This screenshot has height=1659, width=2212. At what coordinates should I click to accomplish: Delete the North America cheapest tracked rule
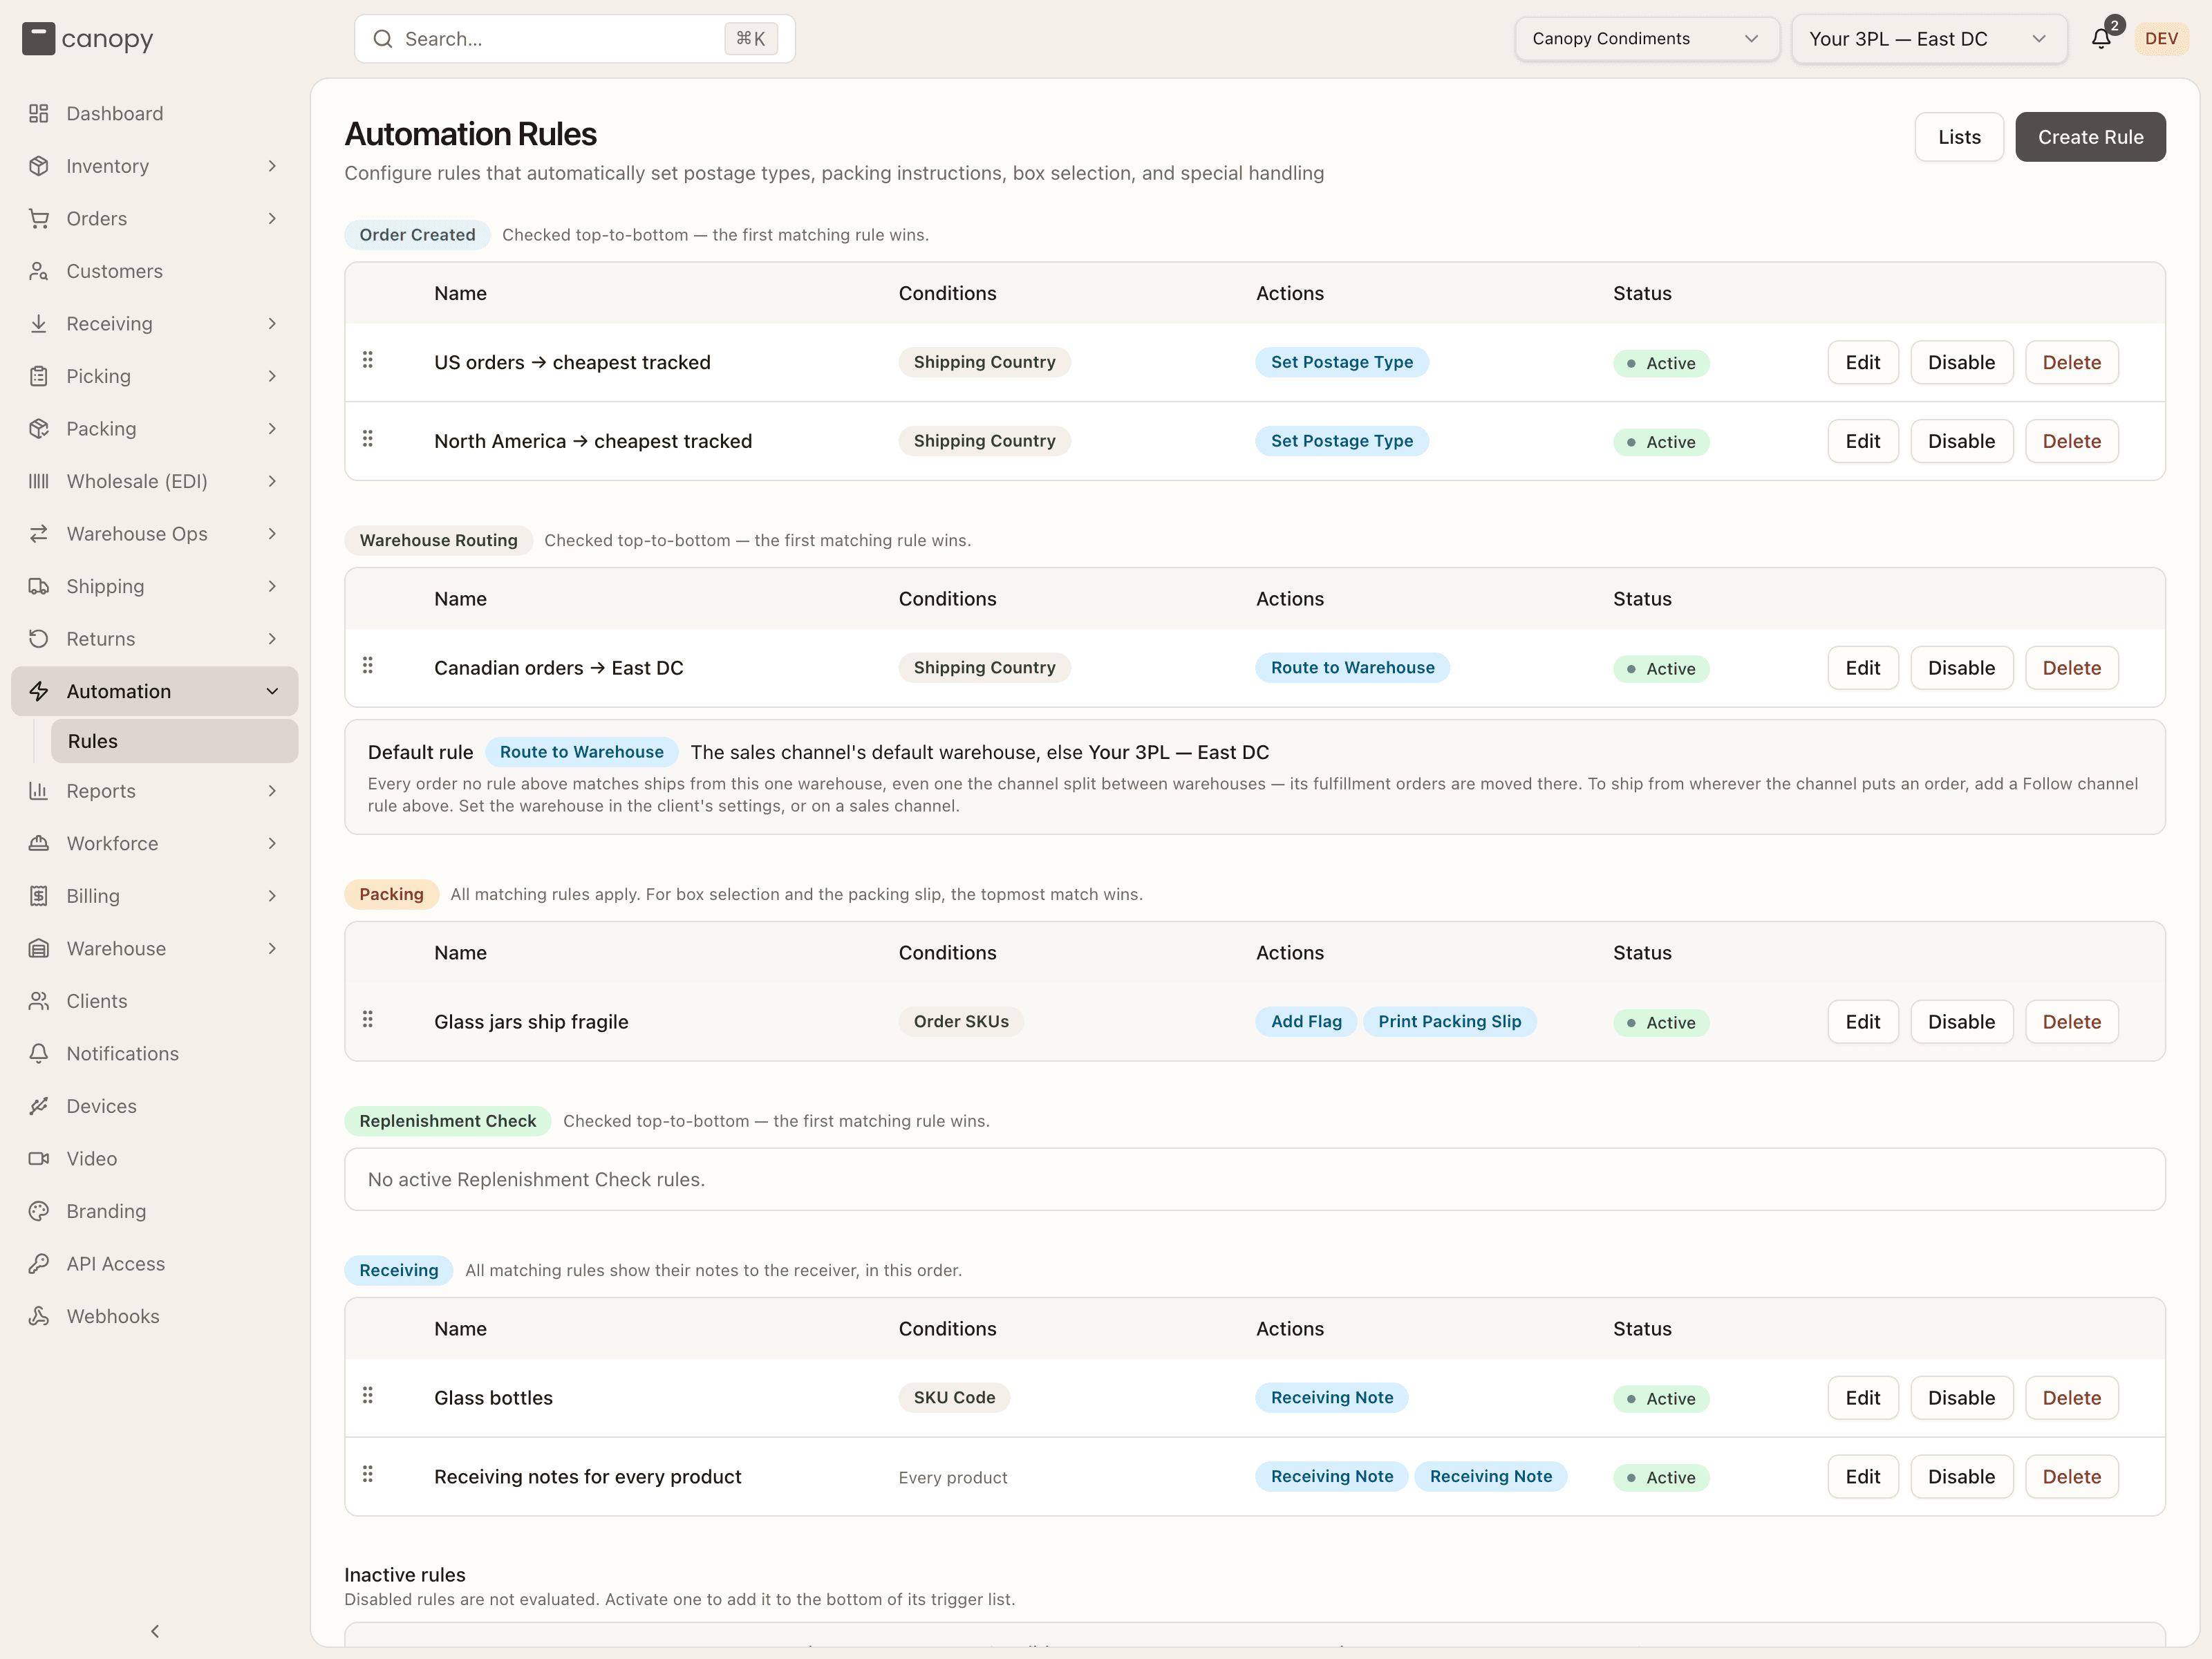tap(2071, 441)
